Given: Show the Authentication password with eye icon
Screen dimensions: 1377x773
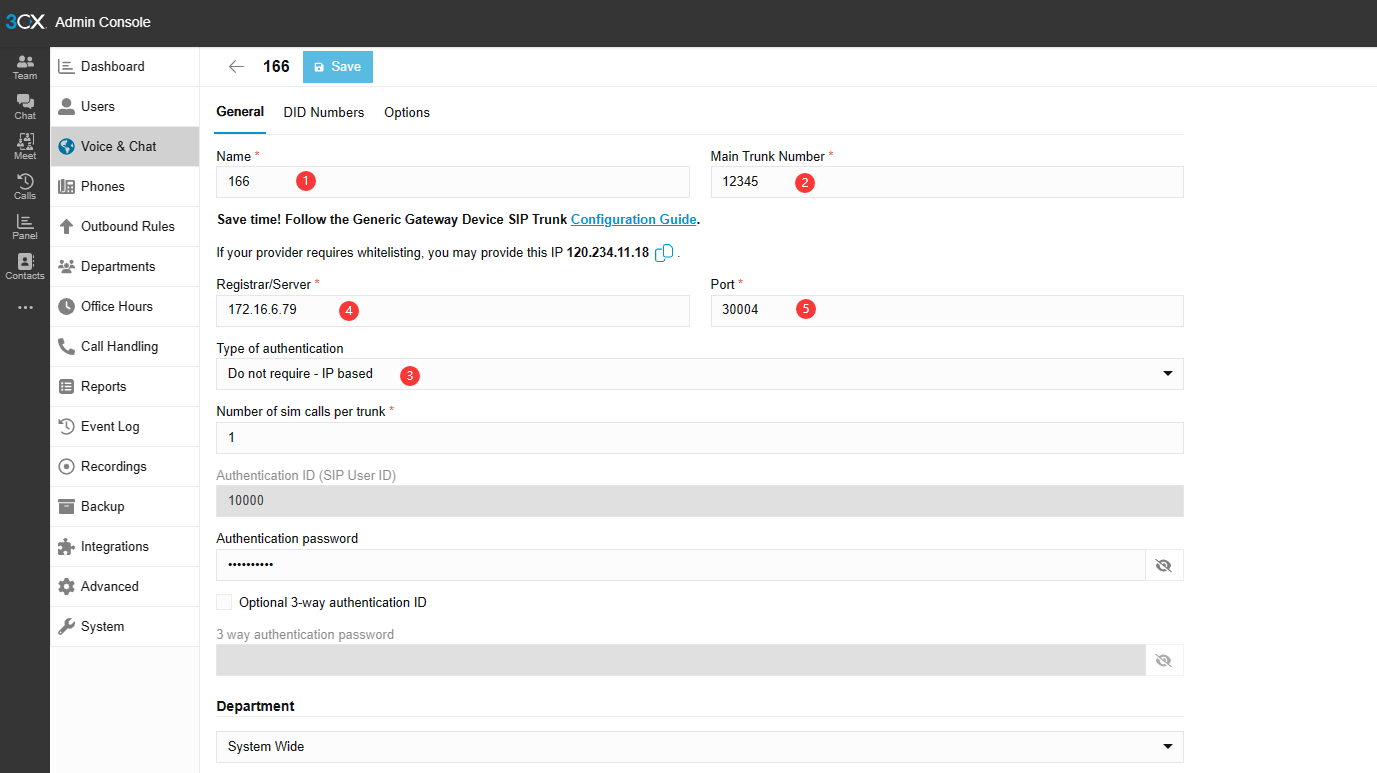Looking at the screenshot, I should tap(1163, 566).
